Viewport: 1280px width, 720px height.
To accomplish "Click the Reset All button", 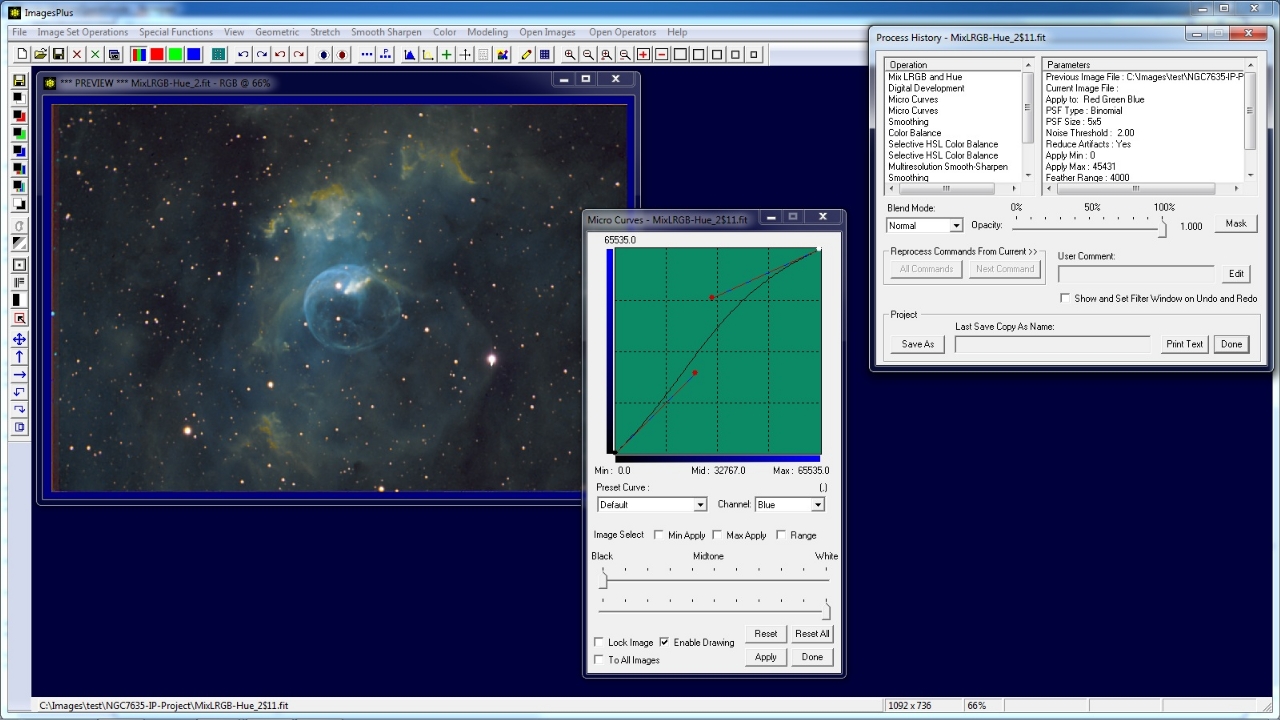I will 812,633.
